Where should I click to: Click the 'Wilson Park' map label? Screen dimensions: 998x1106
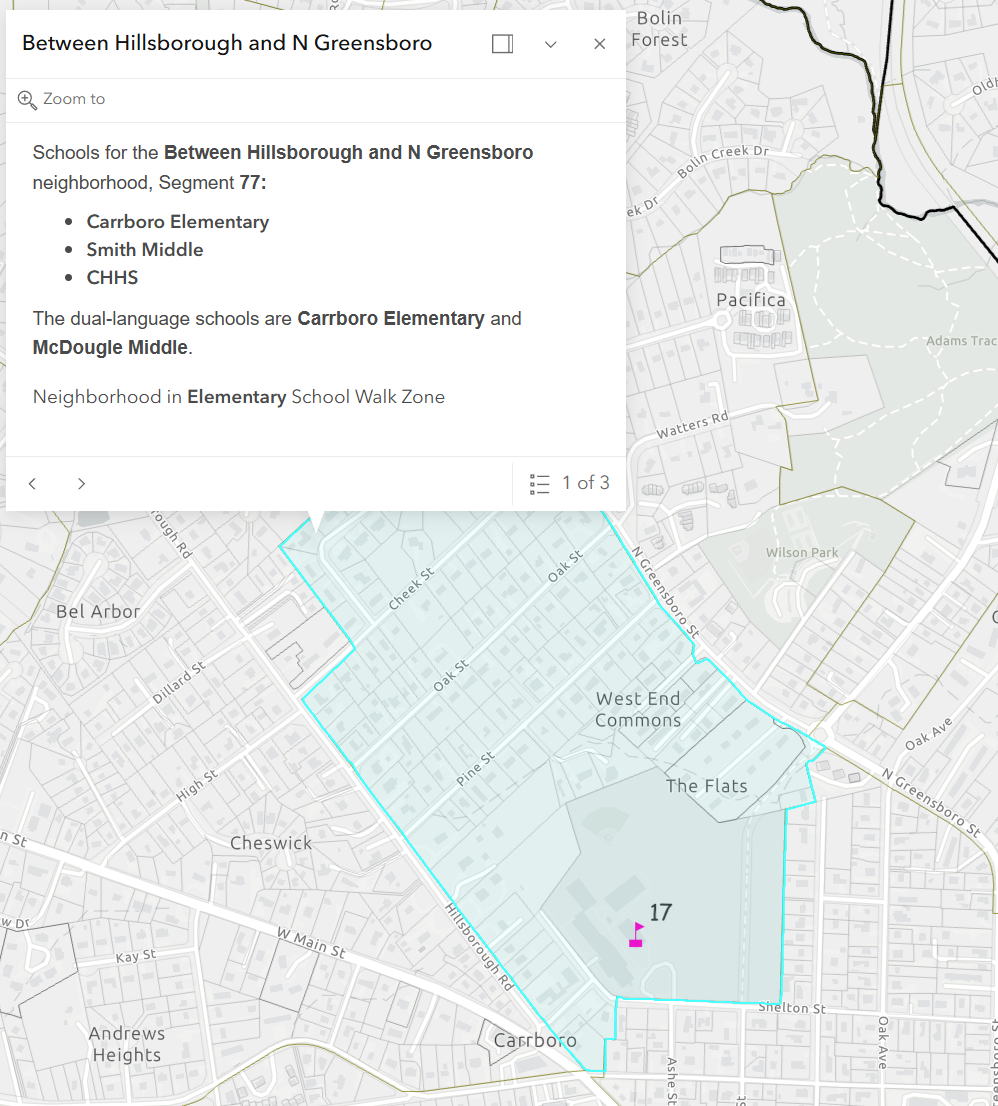tap(802, 552)
